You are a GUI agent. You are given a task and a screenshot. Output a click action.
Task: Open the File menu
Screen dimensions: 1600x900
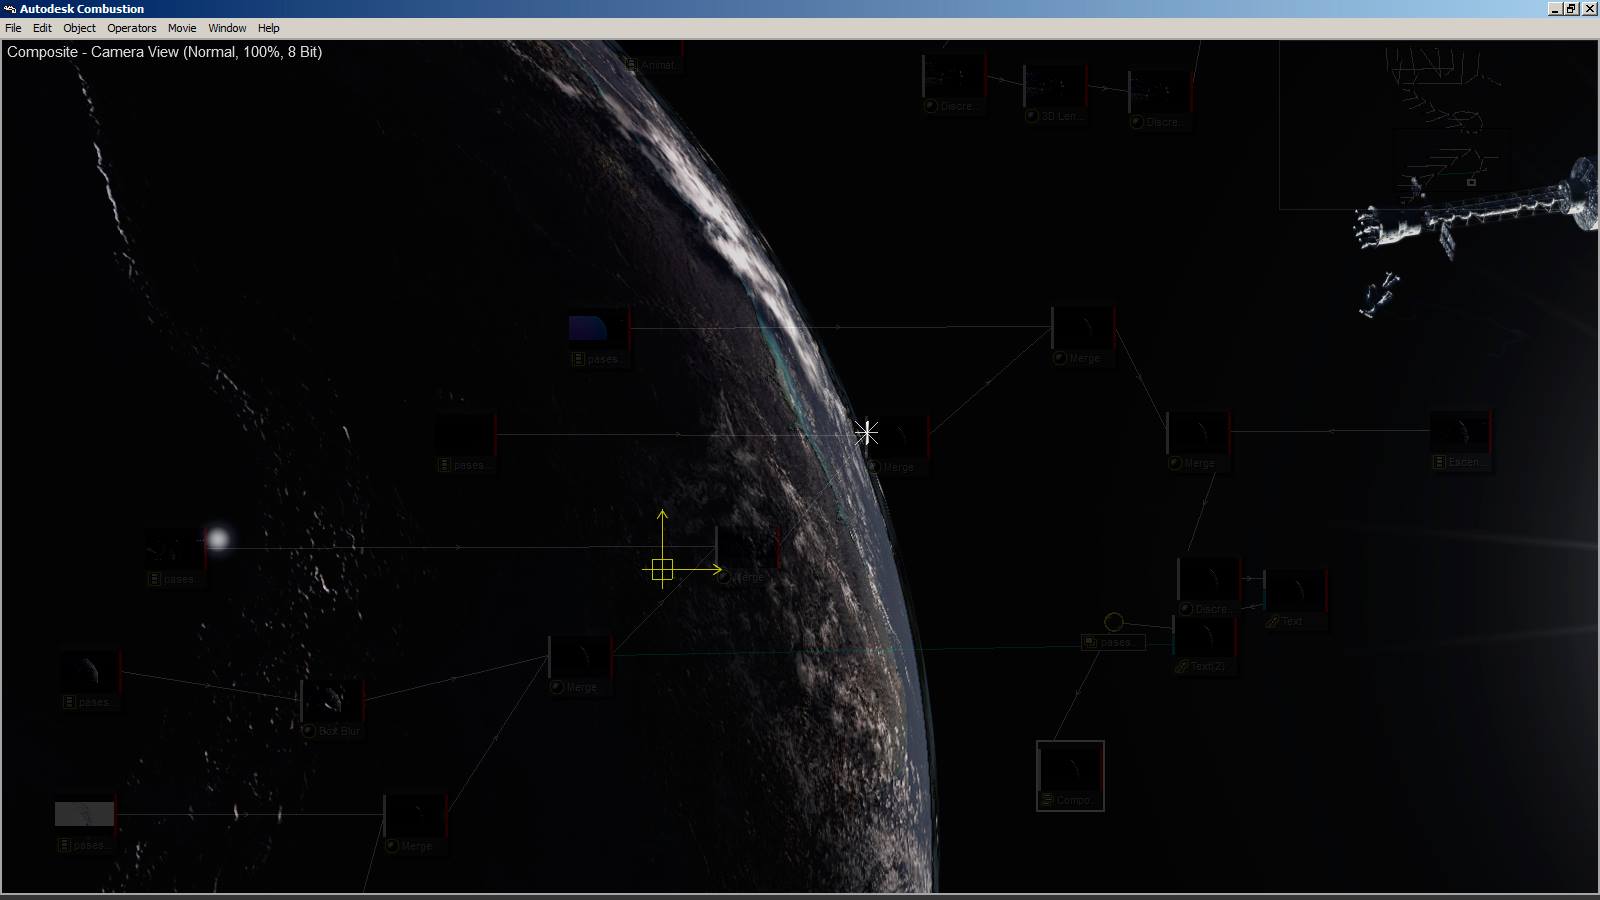13,28
